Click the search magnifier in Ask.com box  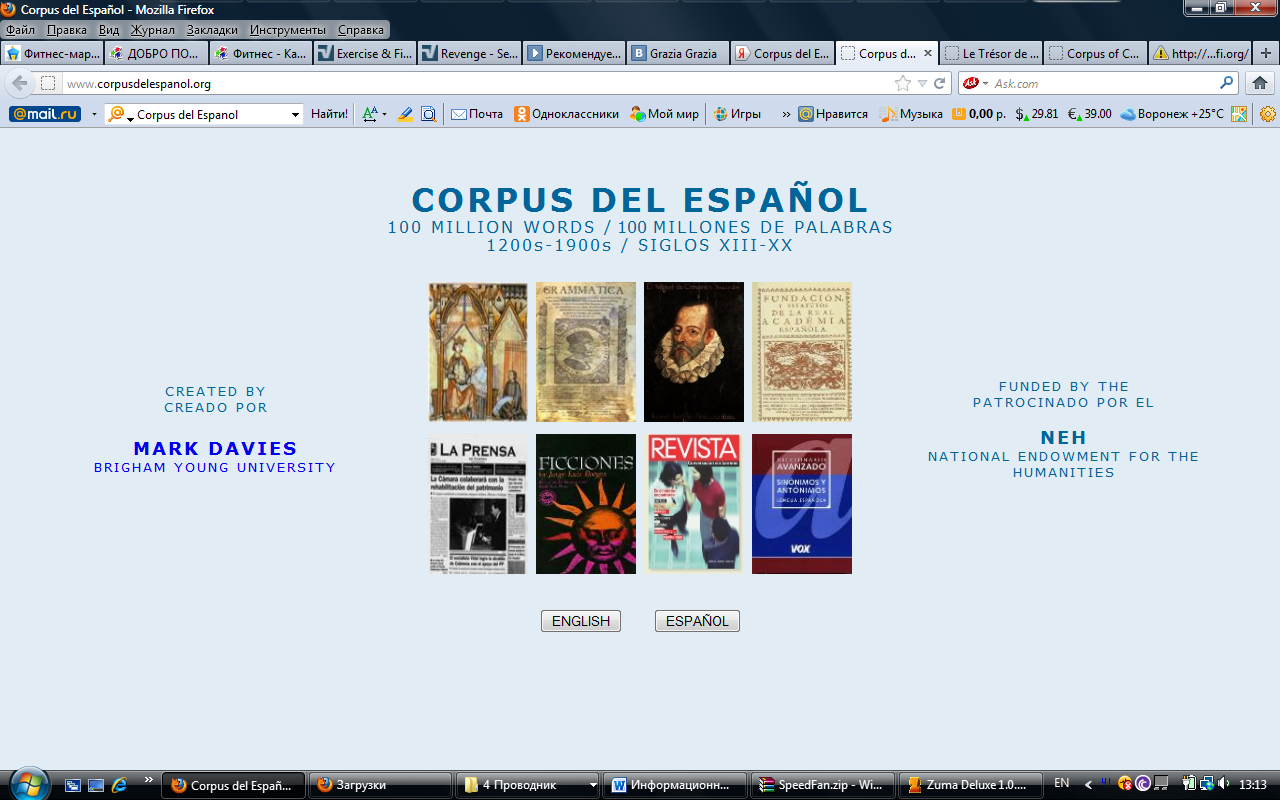pos(1227,83)
